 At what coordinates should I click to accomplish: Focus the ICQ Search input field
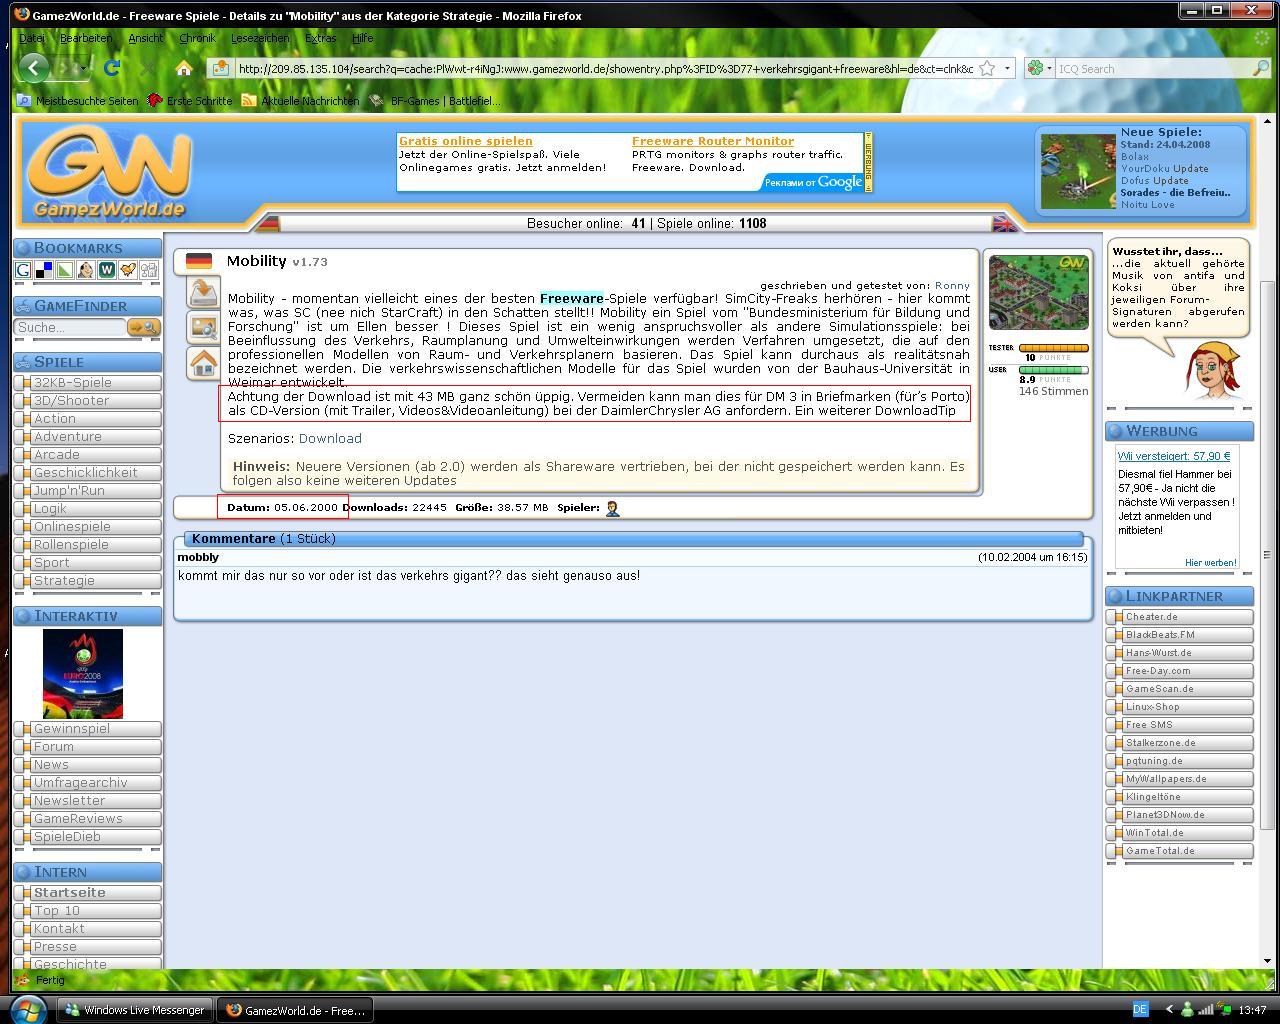(1152, 69)
